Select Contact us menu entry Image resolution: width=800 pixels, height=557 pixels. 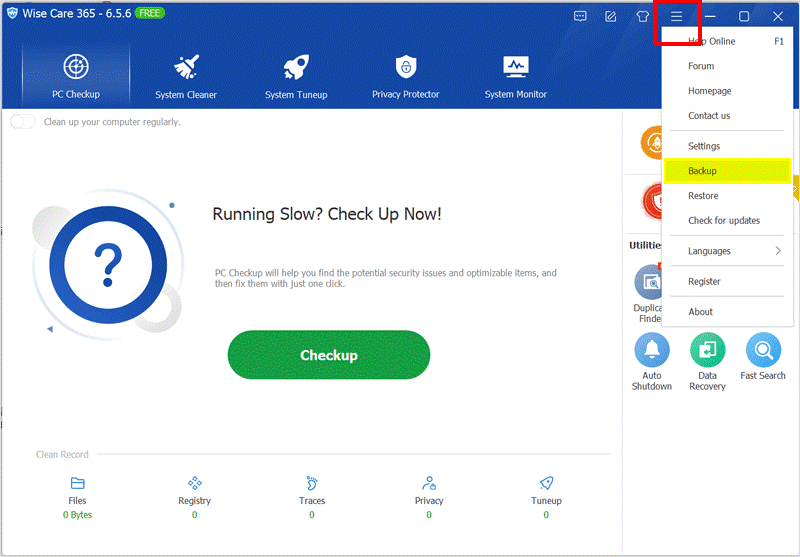pyautogui.click(x=727, y=116)
